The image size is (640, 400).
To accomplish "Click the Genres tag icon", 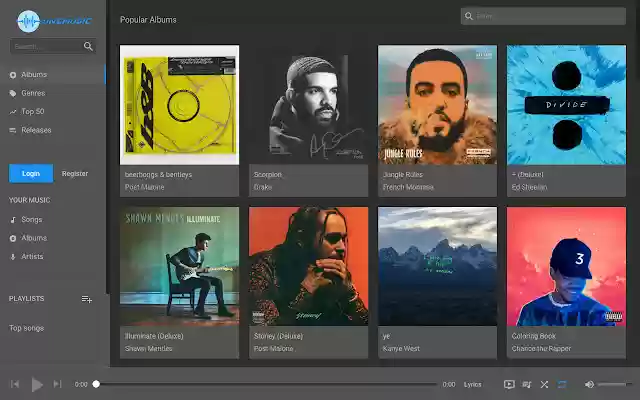I will pyautogui.click(x=13, y=93).
